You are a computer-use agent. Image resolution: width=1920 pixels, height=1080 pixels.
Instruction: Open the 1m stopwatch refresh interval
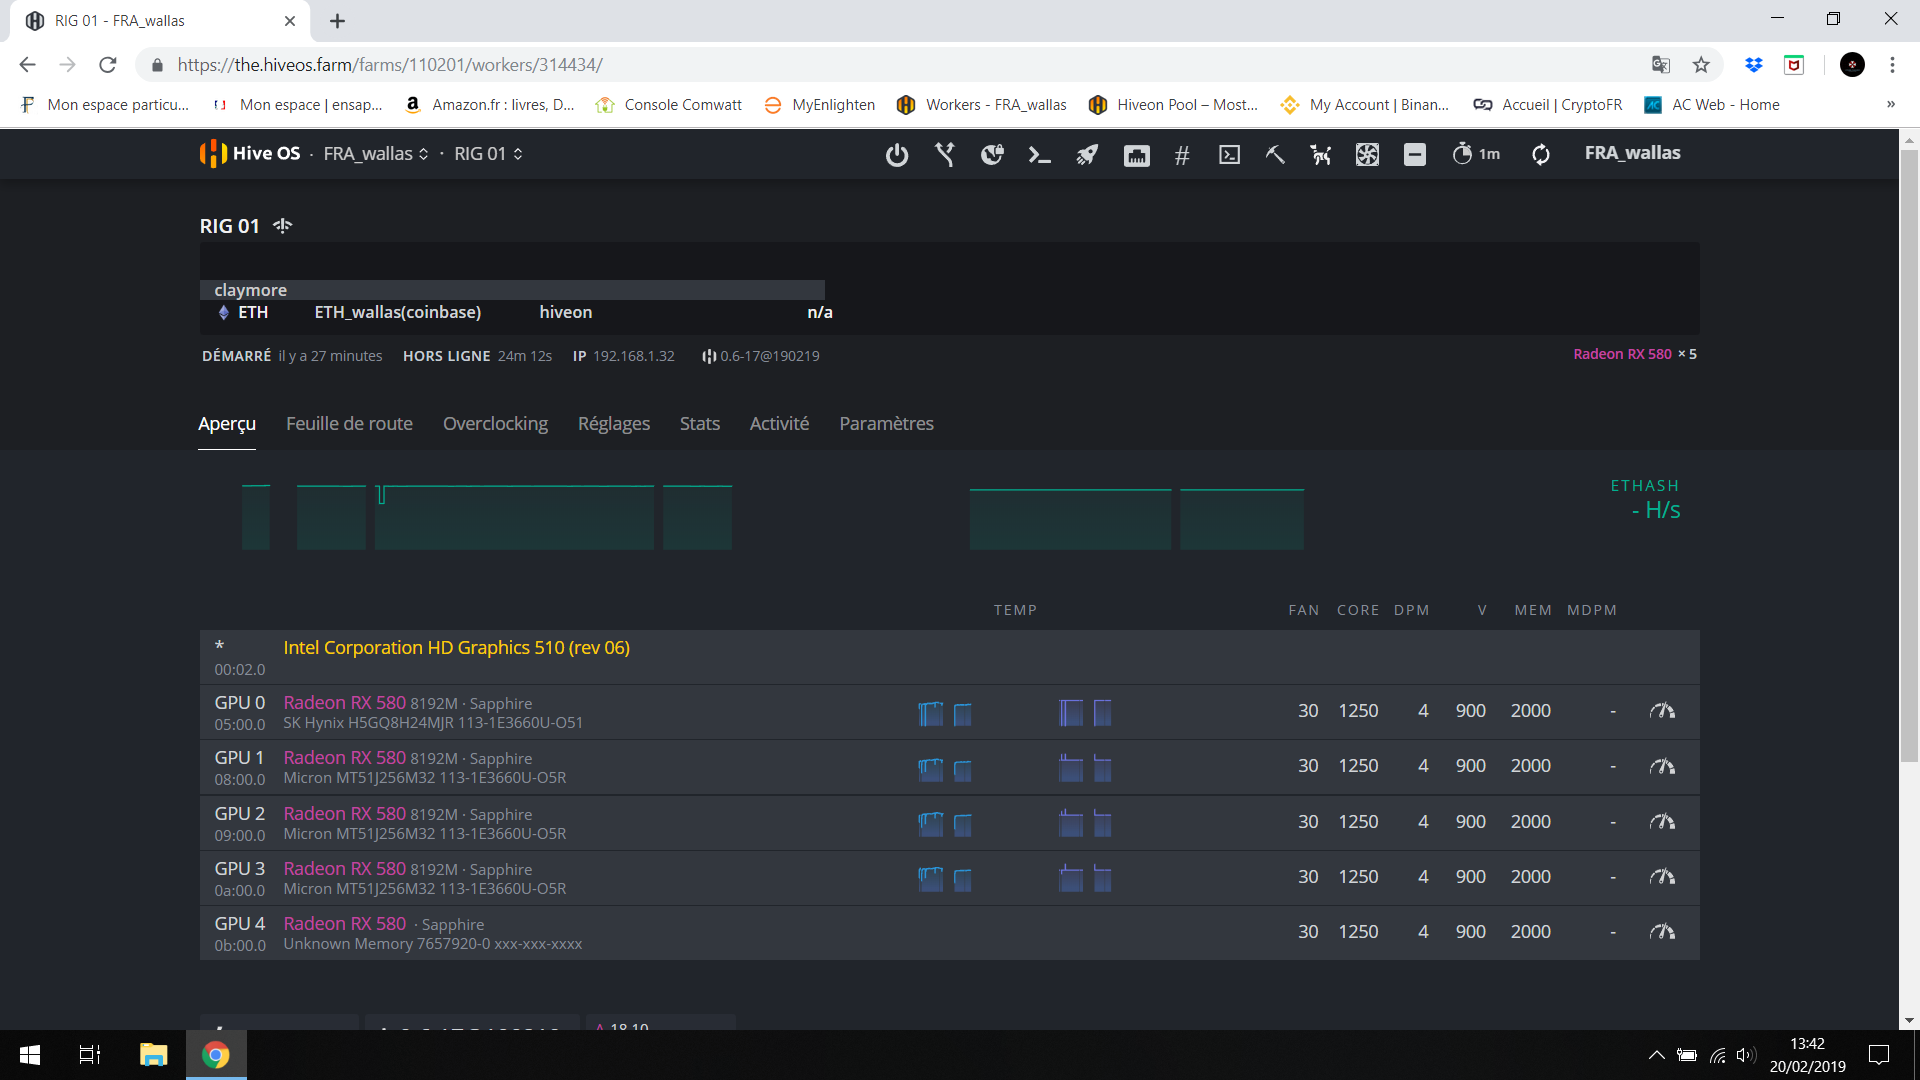(1476, 154)
